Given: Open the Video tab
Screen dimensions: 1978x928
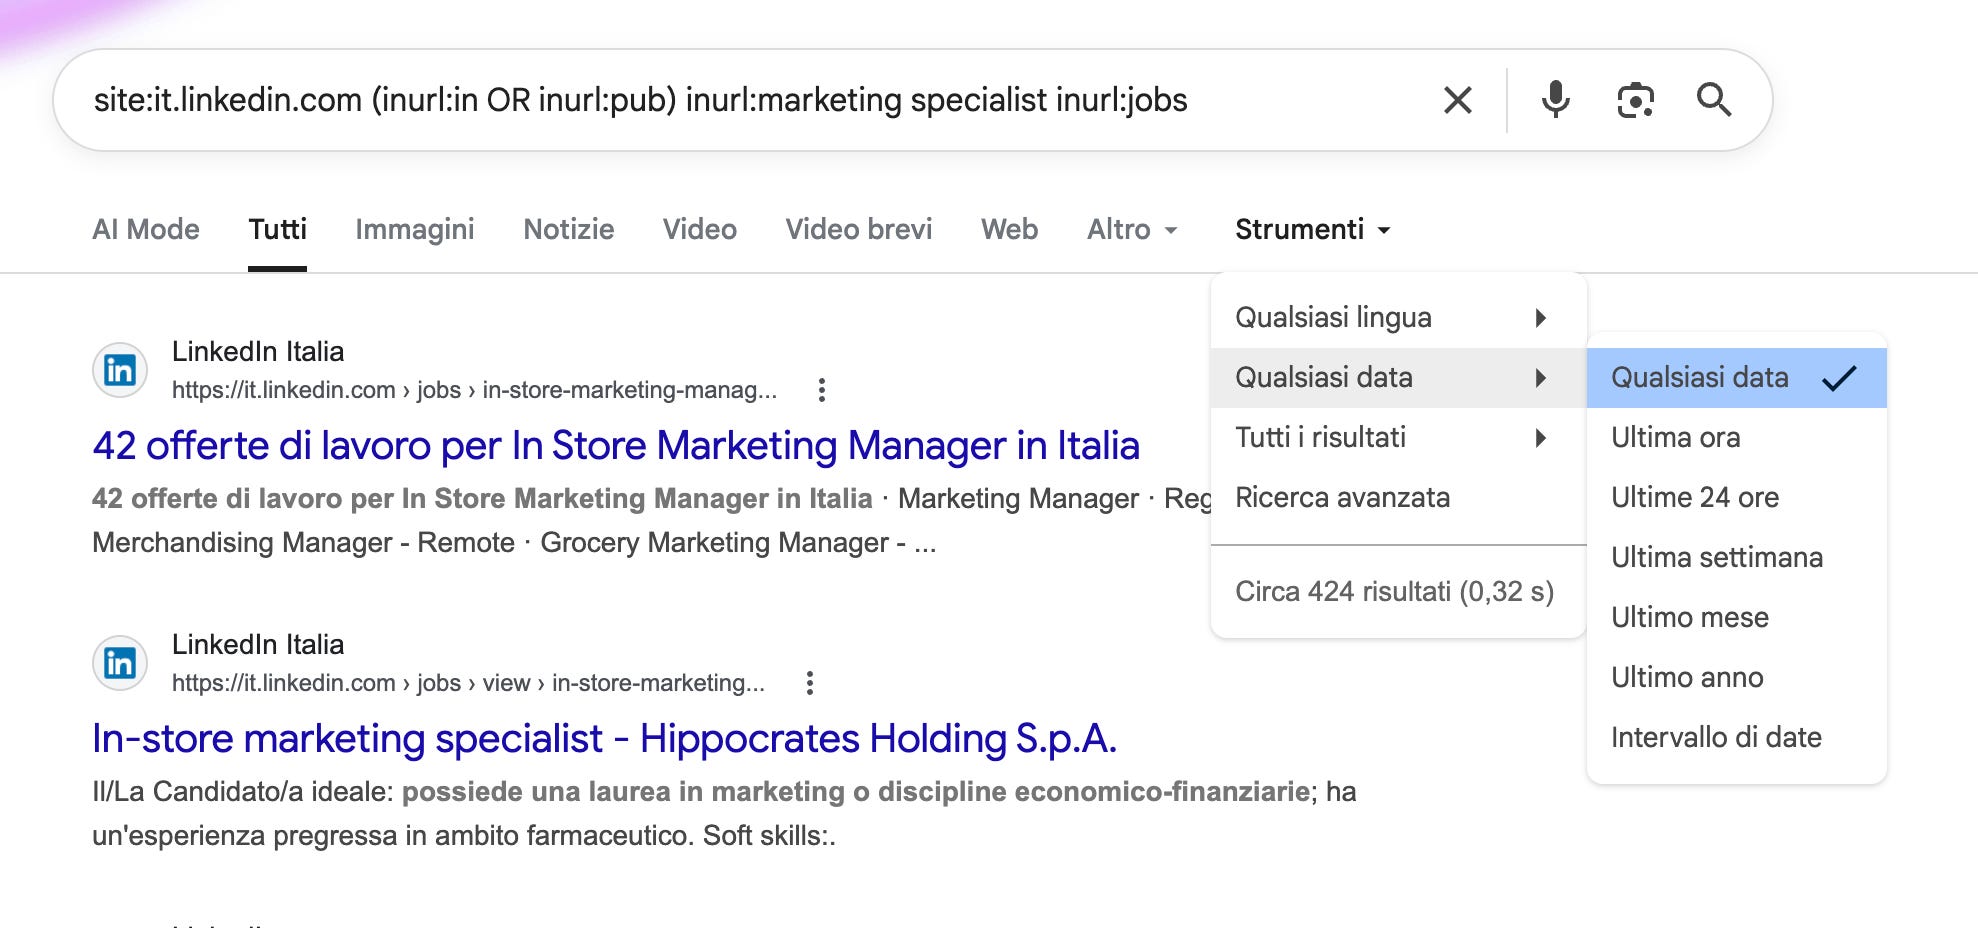Looking at the screenshot, I should [700, 229].
